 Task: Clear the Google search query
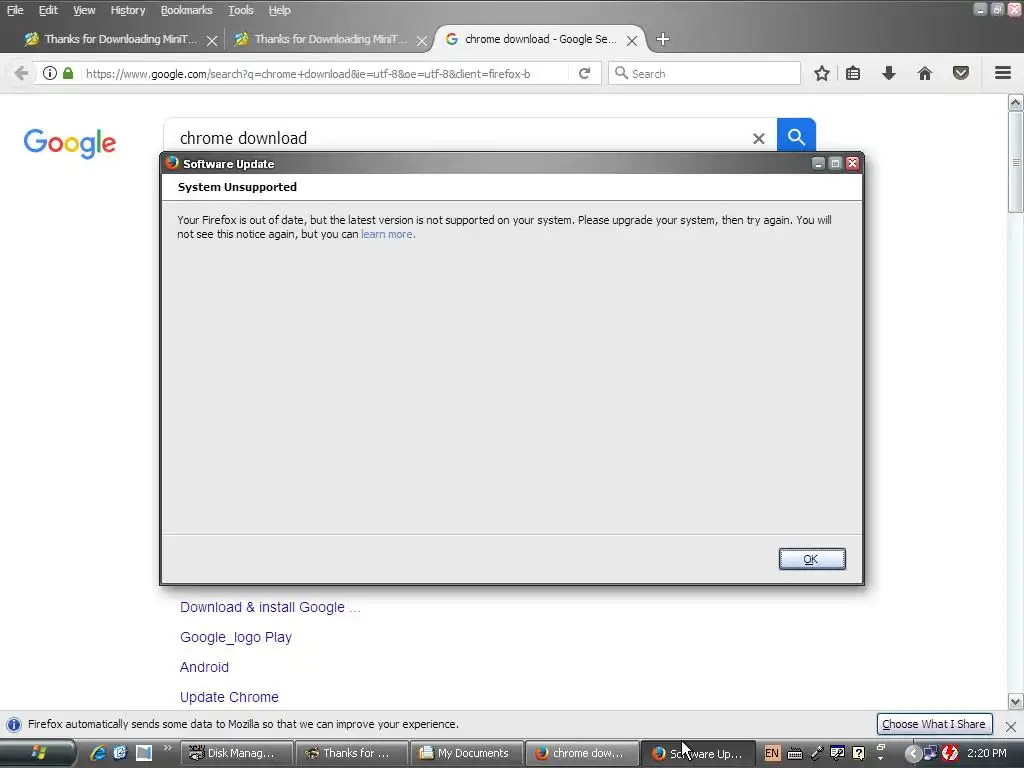pos(758,138)
